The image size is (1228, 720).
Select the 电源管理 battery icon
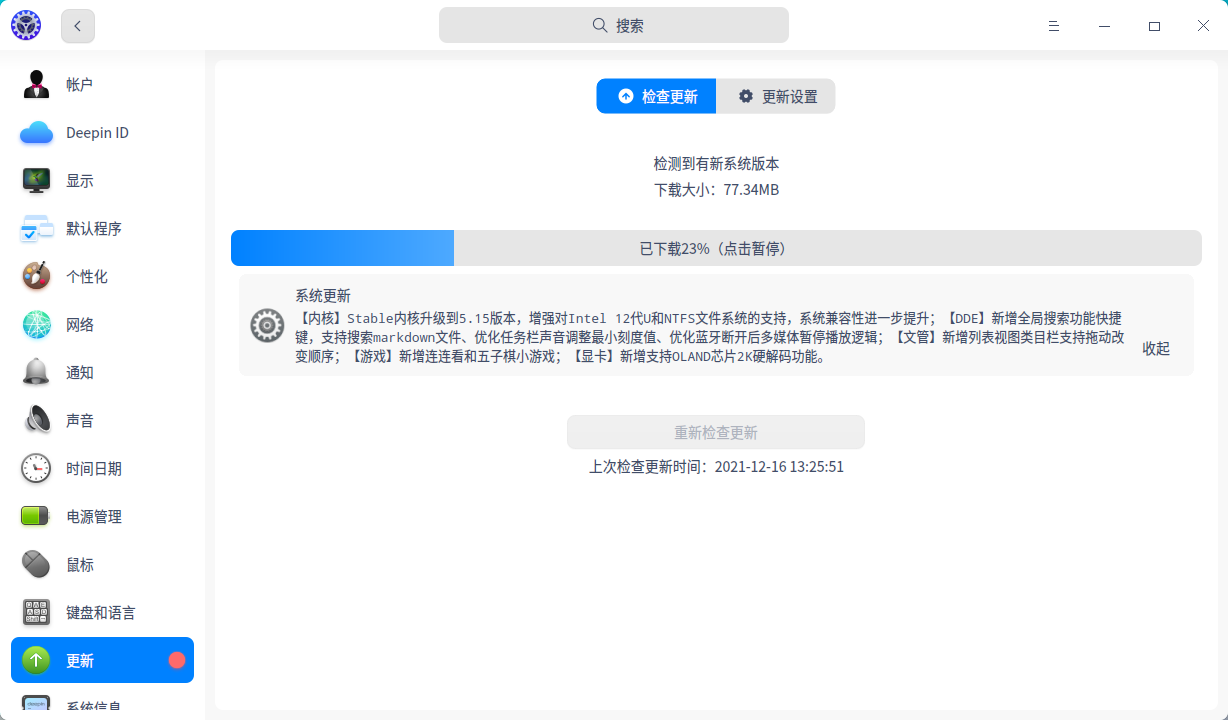click(37, 517)
